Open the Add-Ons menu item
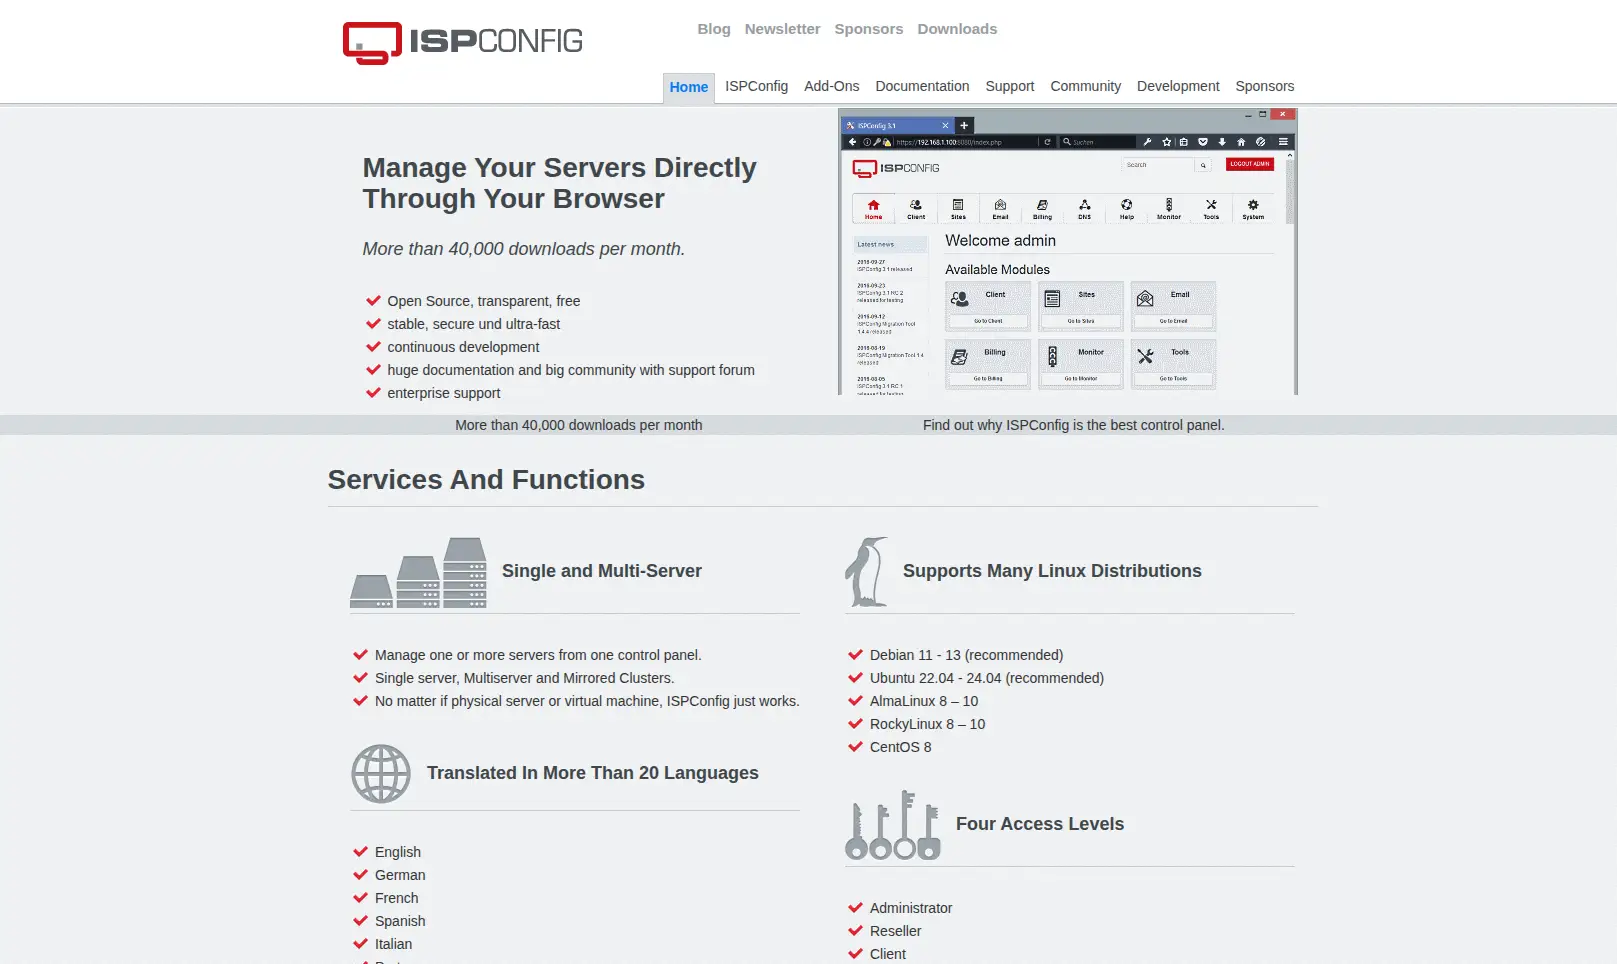The width and height of the screenshot is (1617, 964). tap(832, 86)
